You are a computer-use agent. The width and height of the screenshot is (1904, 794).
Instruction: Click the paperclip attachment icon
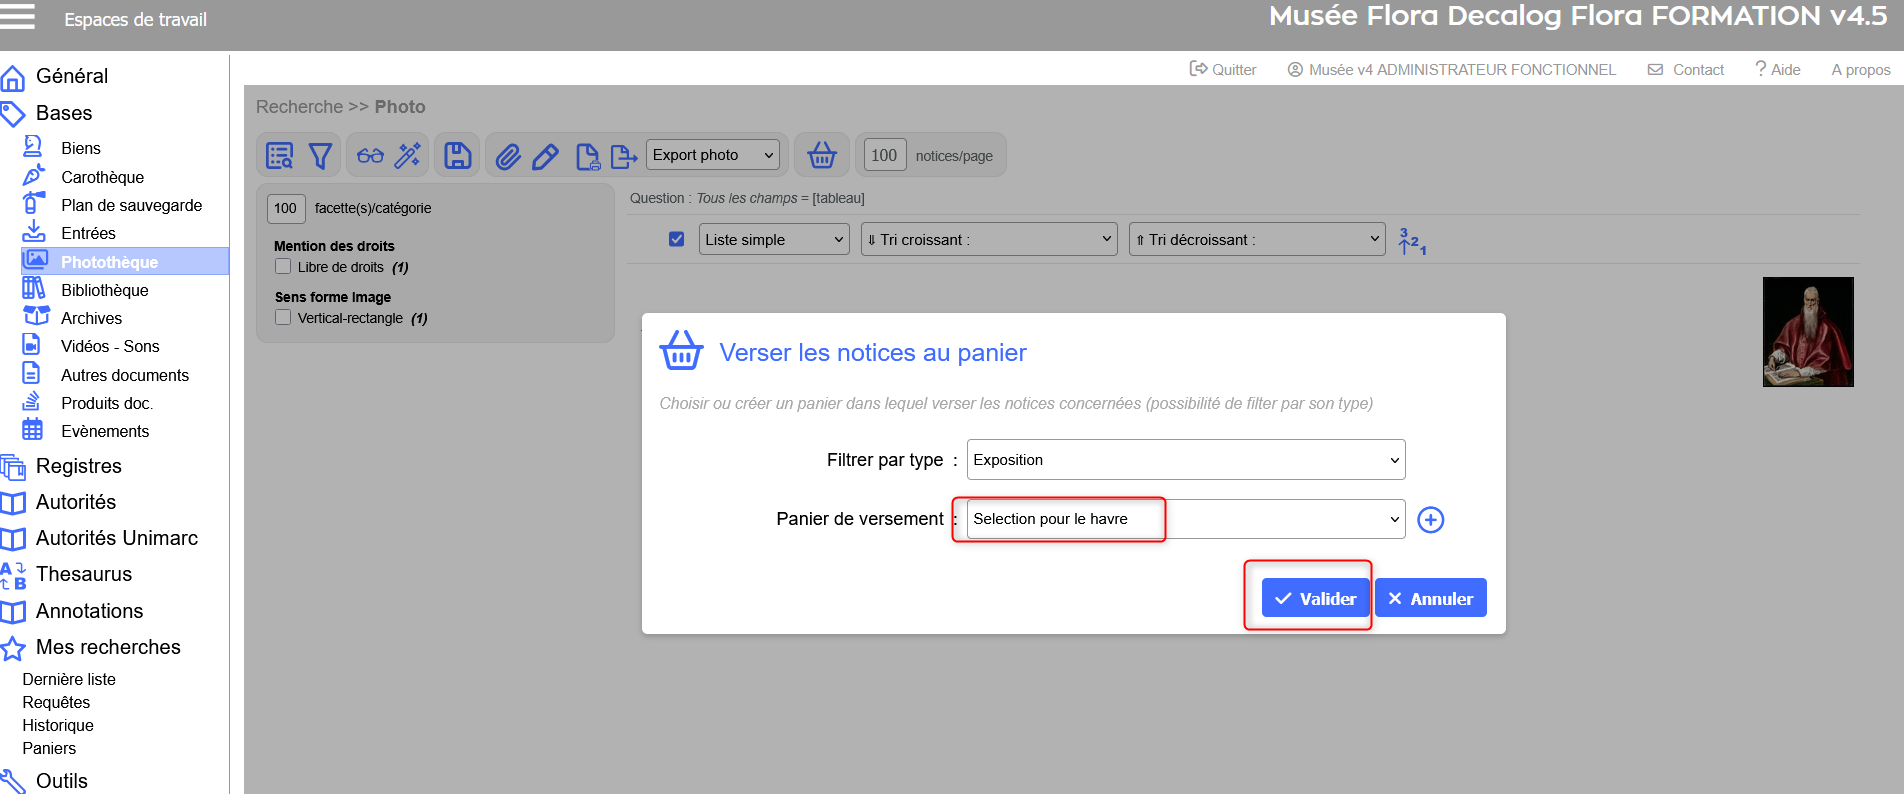(x=508, y=156)
